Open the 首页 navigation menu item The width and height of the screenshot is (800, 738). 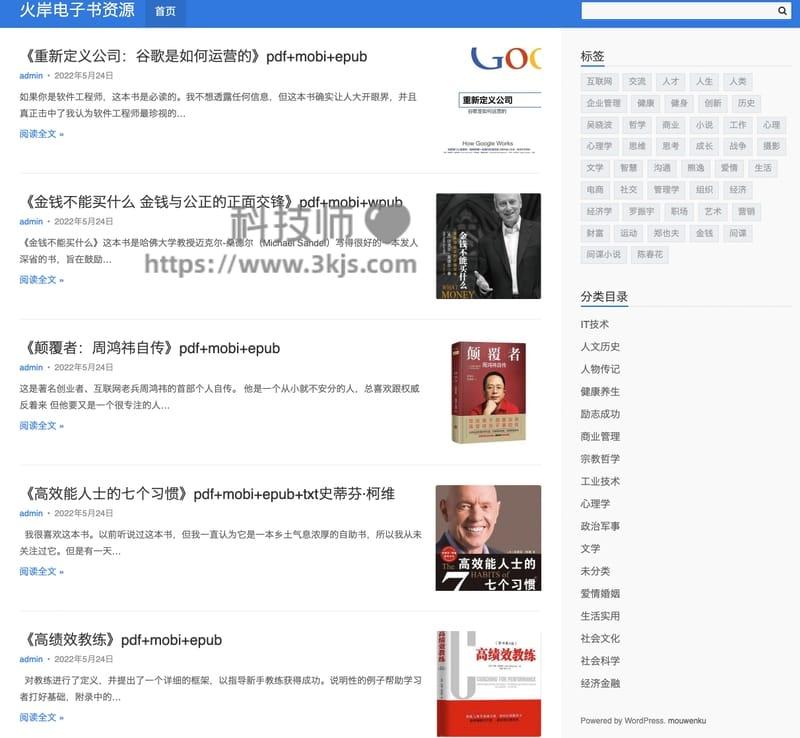point(165,11)
